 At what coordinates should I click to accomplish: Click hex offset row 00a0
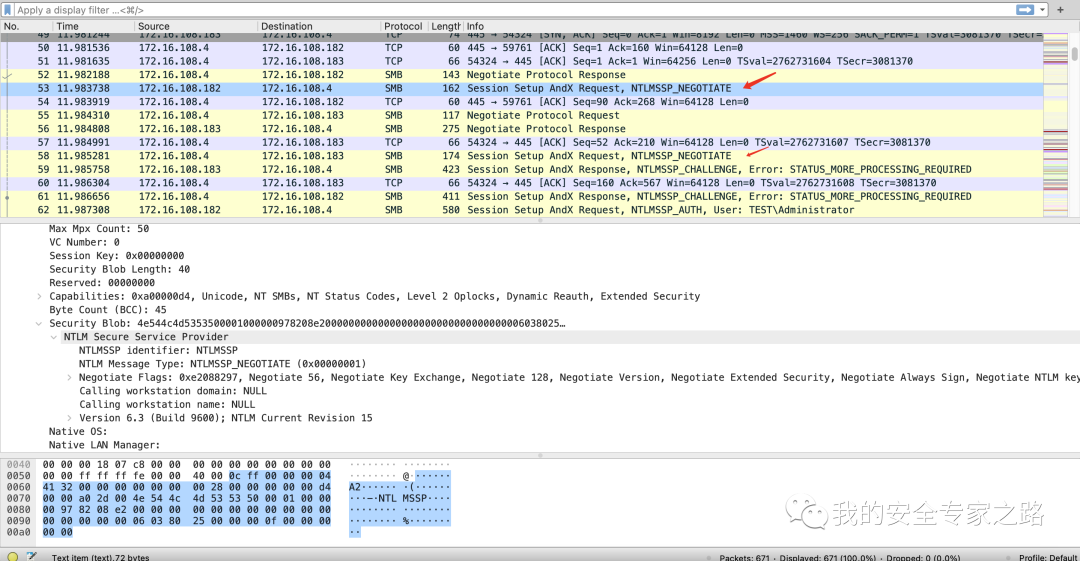[x=19, y=532]
